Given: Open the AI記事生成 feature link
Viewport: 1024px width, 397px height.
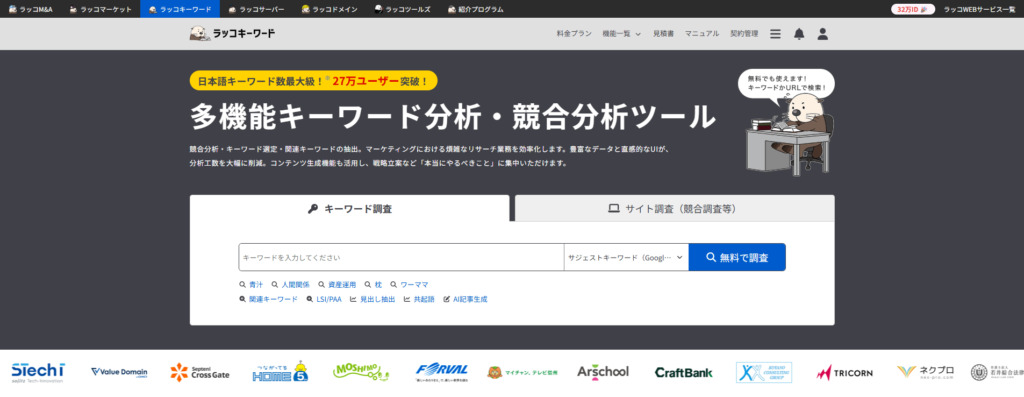Looking at the screenshot, I should pyautogui.click(x=466, y=299).
